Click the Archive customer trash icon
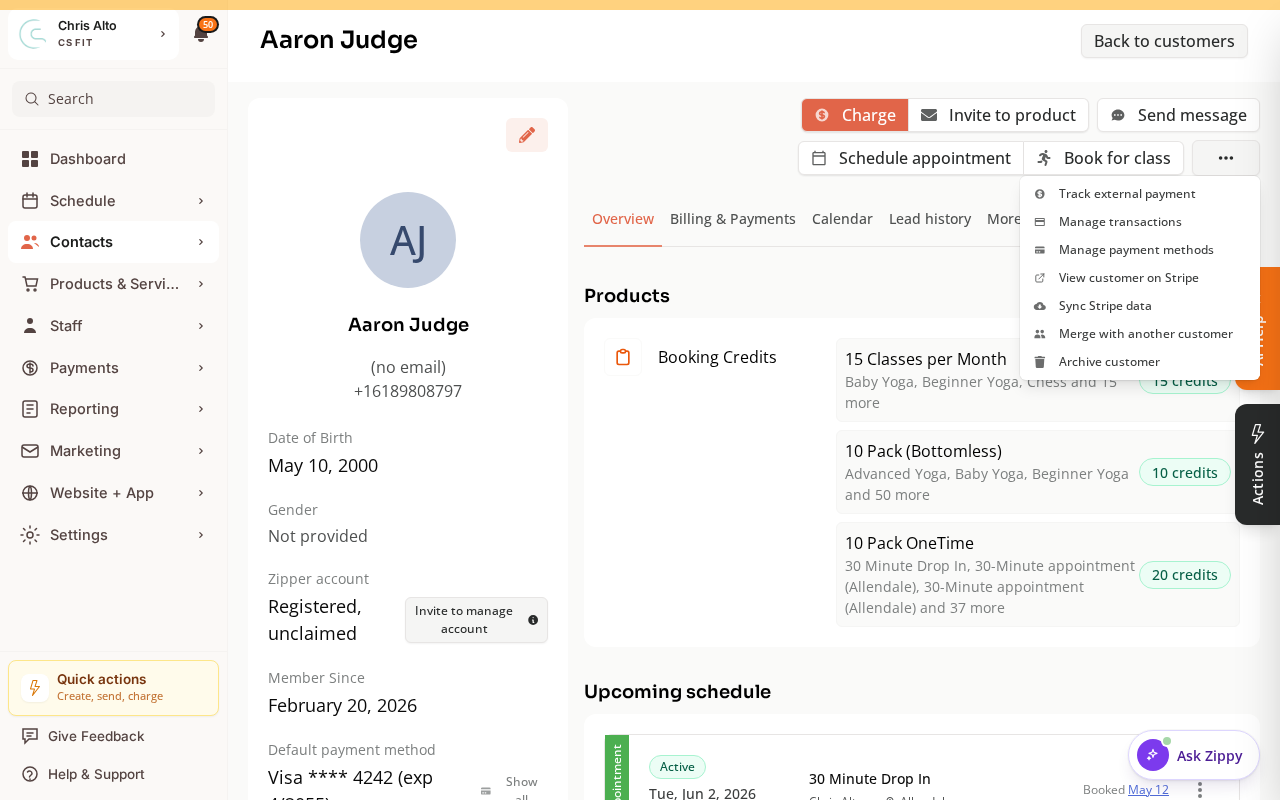Screen dimensions: 1280x800 [1040, 362]
